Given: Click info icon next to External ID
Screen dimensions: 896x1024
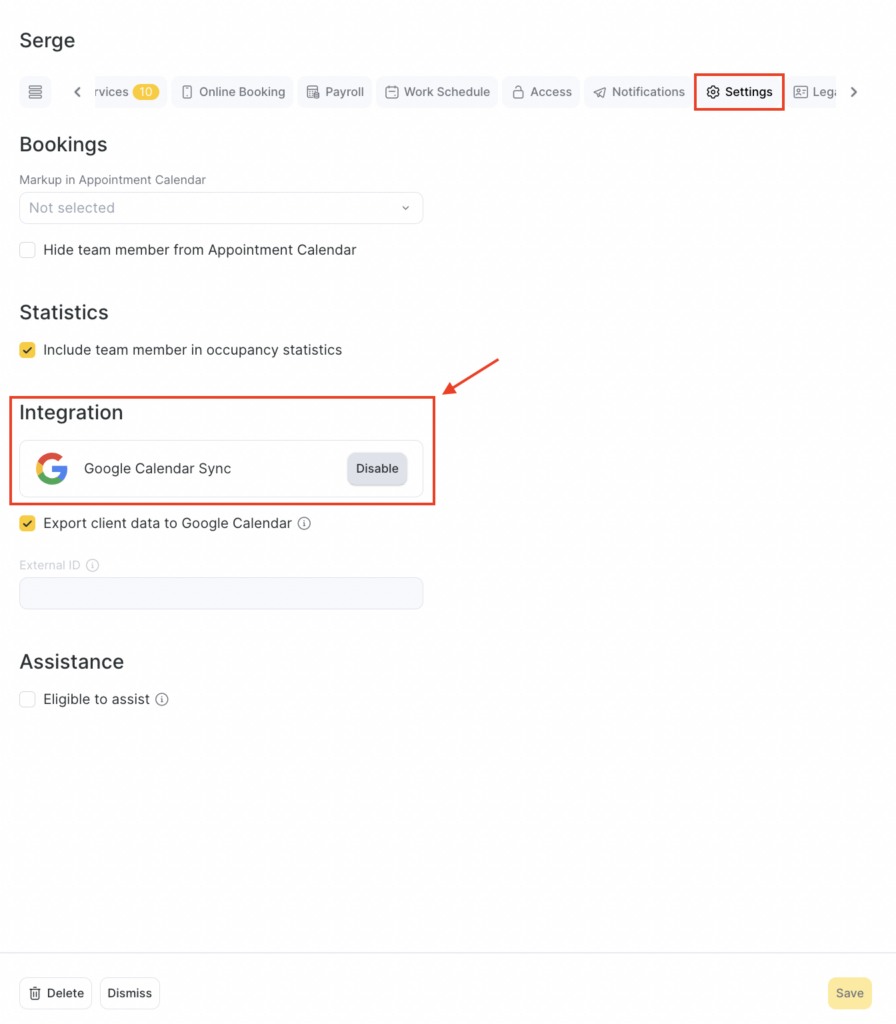Looking at the screenshot, I should pos(93,565).
